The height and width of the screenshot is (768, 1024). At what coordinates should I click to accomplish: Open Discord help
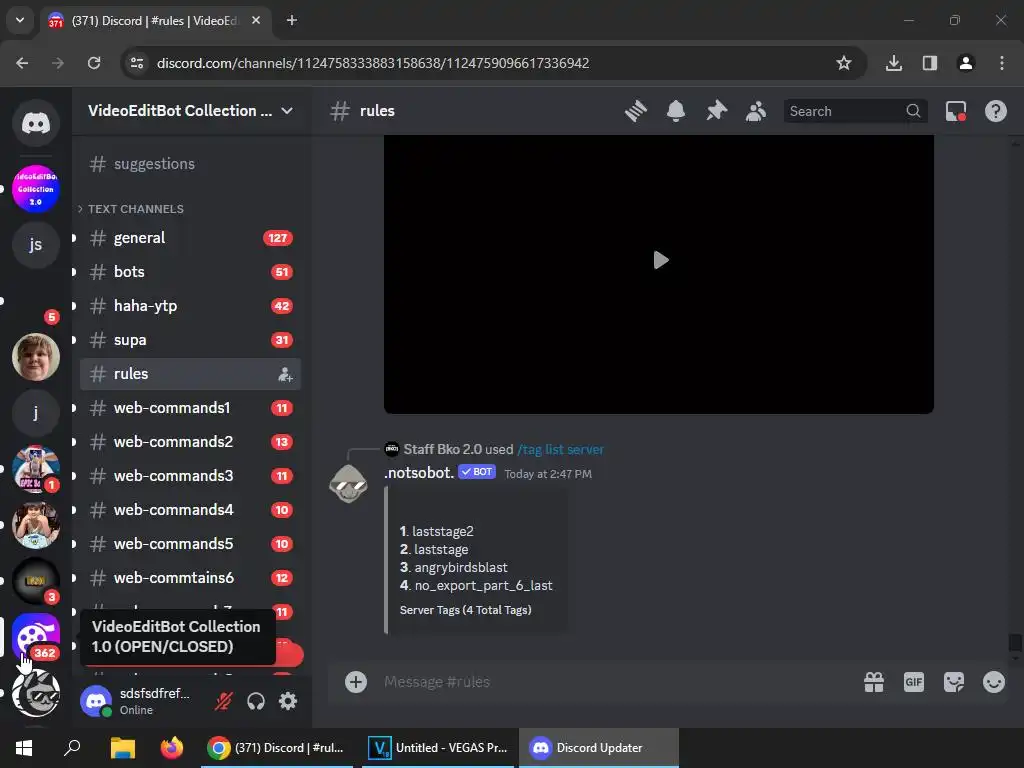pyautogui.click(x=995, y=111)
